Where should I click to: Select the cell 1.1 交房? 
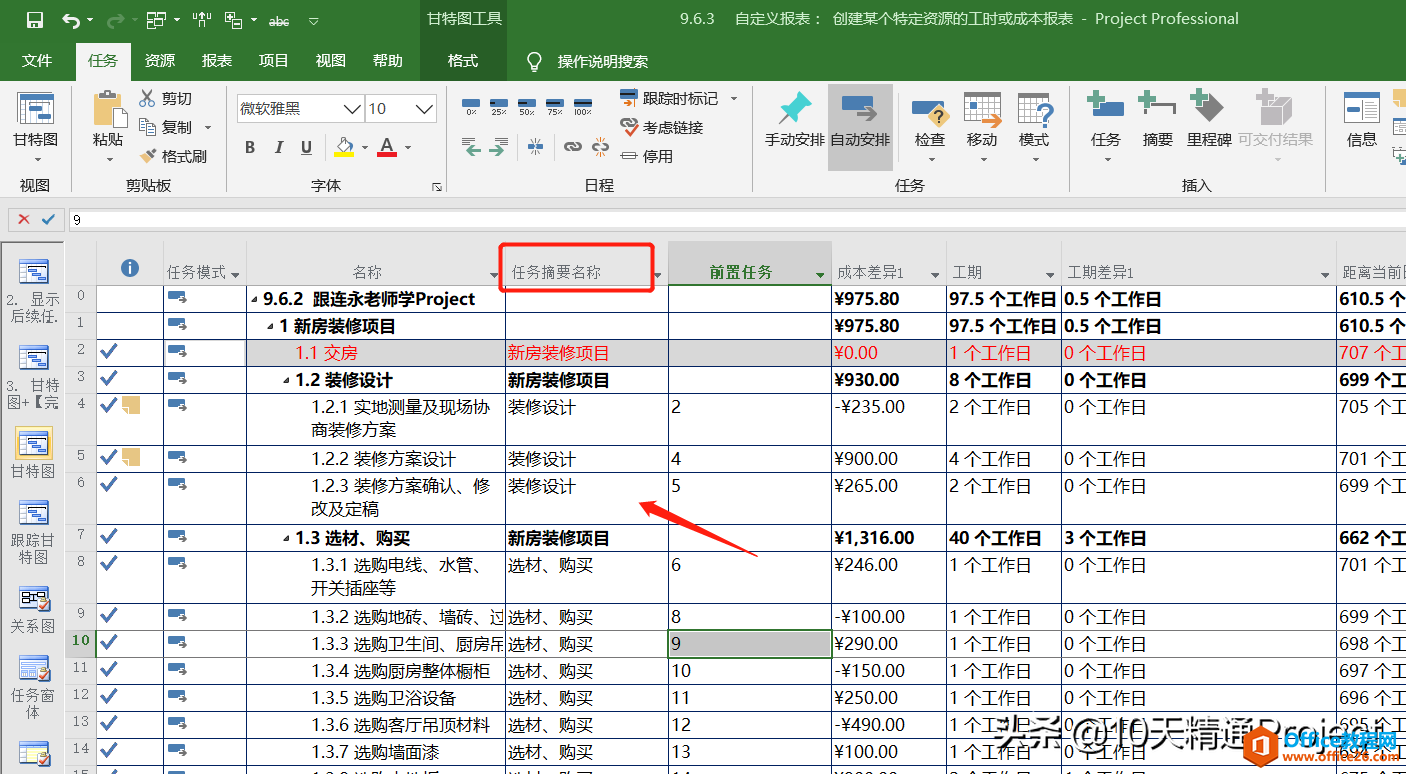(375, 353)
